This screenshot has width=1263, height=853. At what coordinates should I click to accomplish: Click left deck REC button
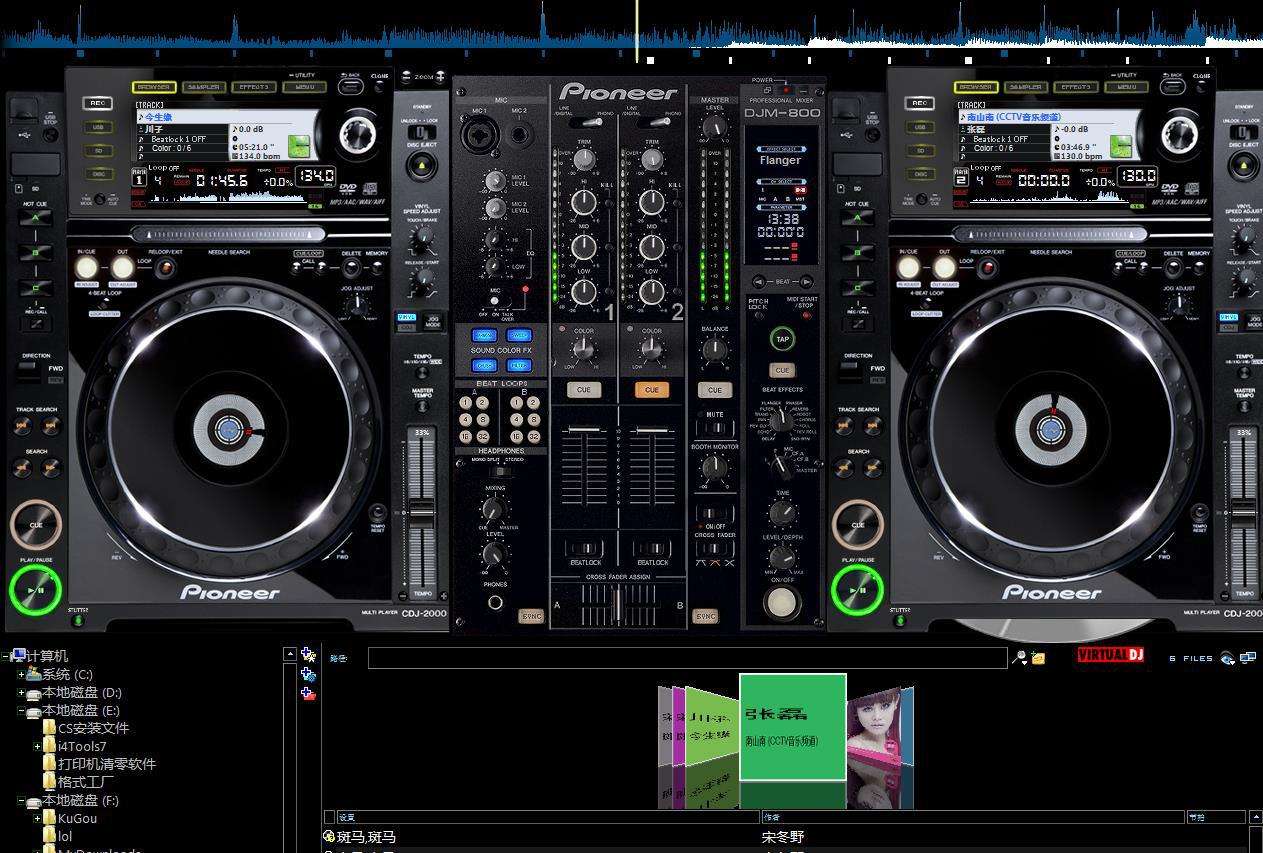(98, 103)
